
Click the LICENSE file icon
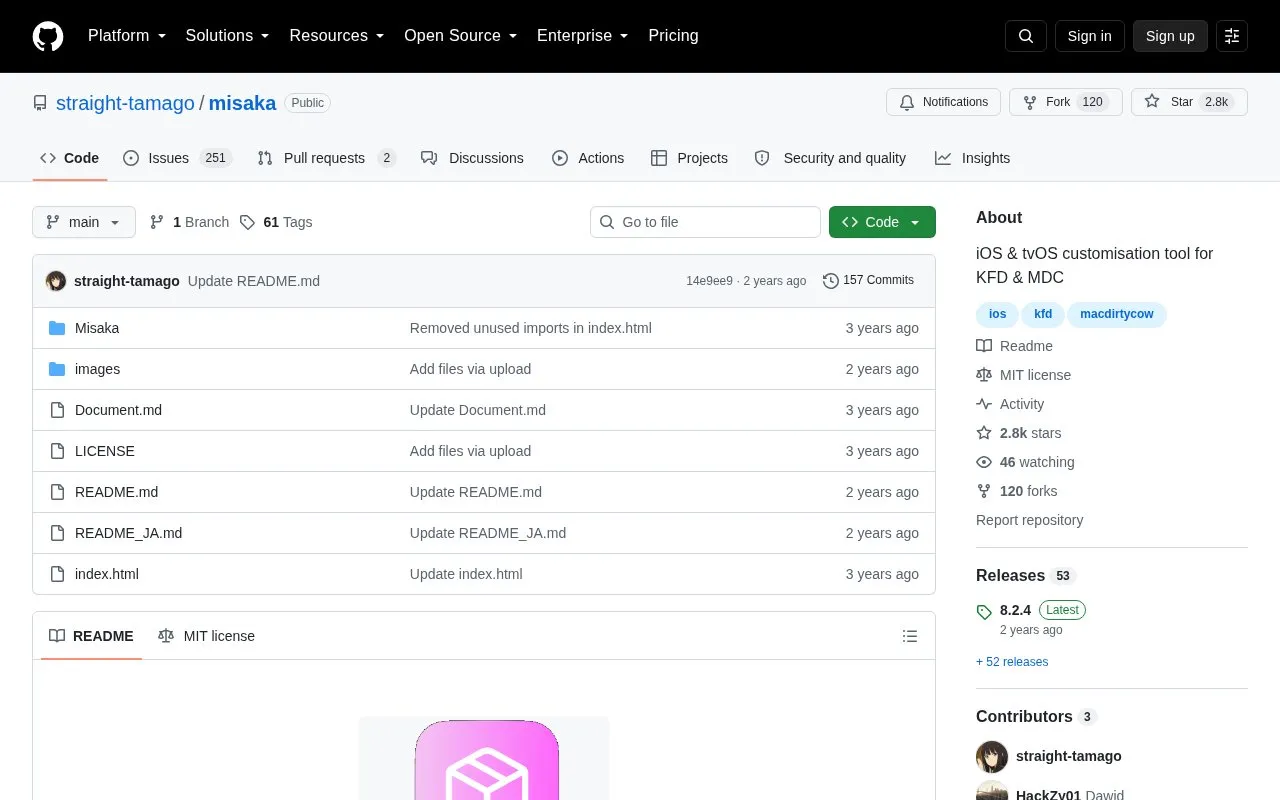57,451
